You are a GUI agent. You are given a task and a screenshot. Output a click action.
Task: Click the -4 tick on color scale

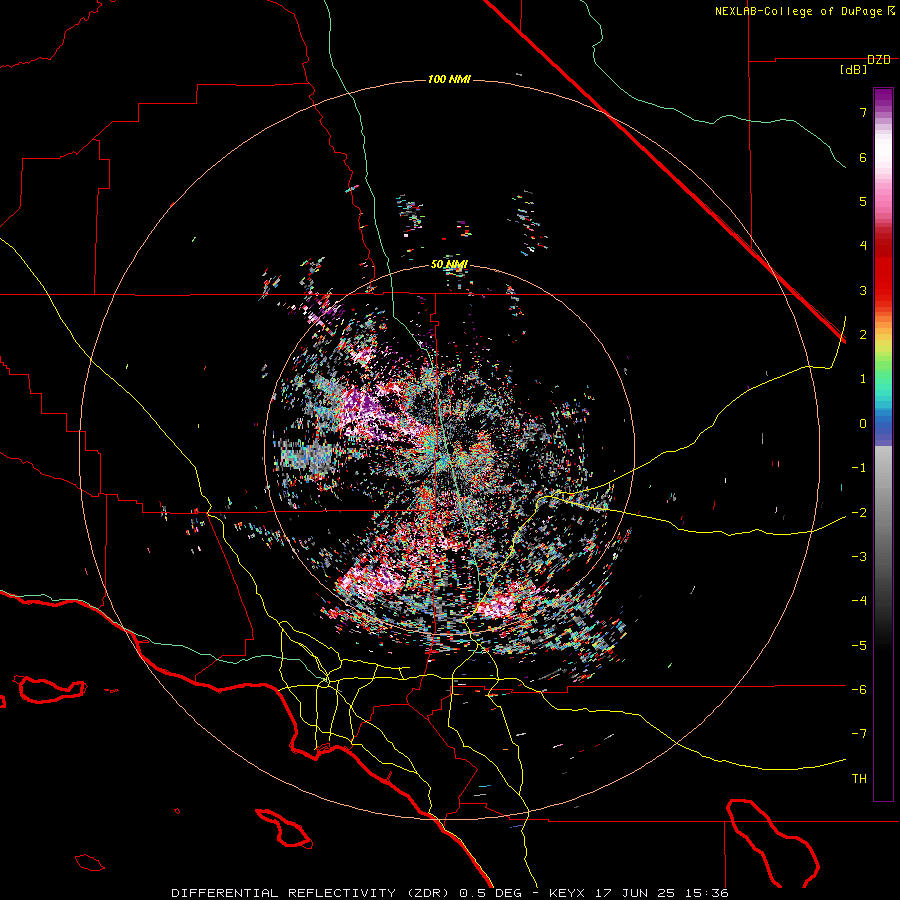[859, 601]
